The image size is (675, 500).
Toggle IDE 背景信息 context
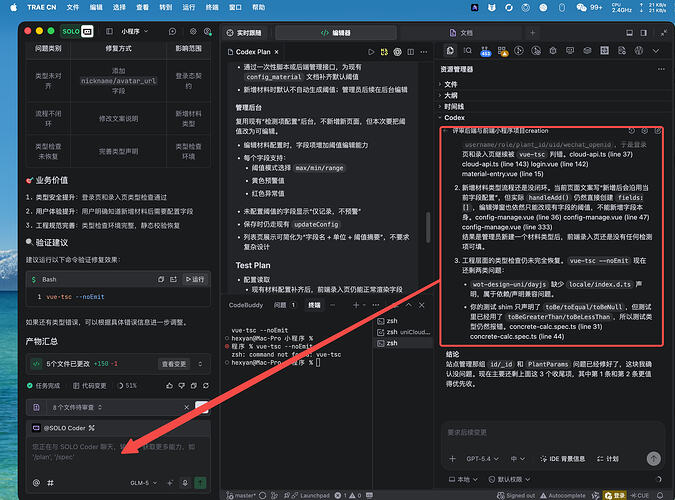point(563,459)
